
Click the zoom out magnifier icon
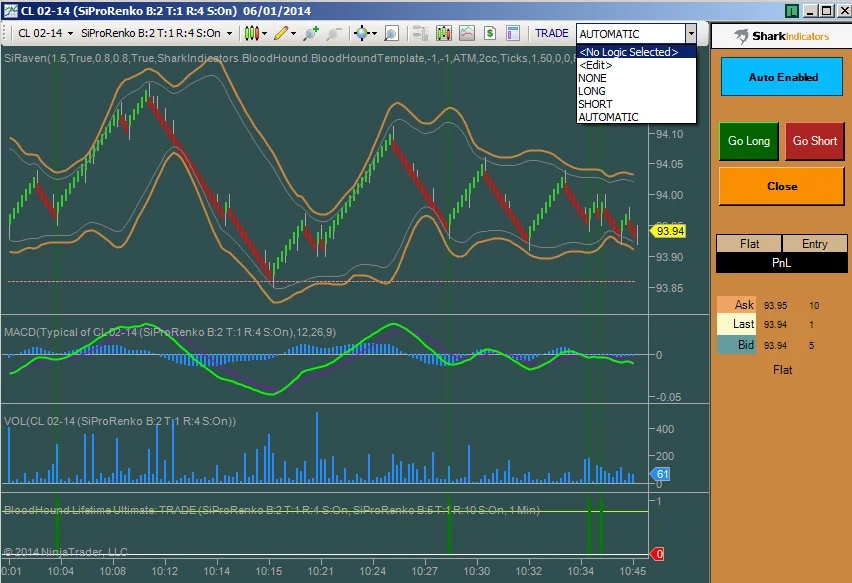[334, 33]
